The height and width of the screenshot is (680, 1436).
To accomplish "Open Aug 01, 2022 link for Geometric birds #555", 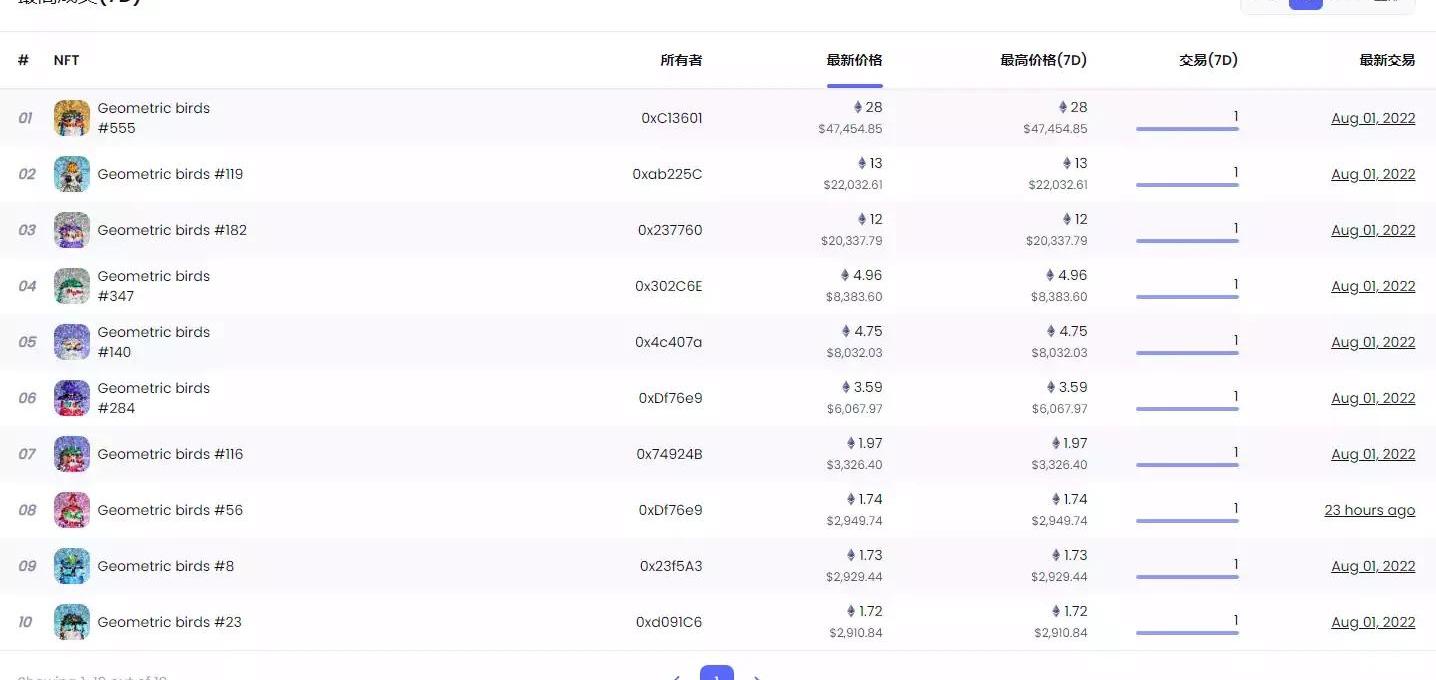I will click(1373, 118).
